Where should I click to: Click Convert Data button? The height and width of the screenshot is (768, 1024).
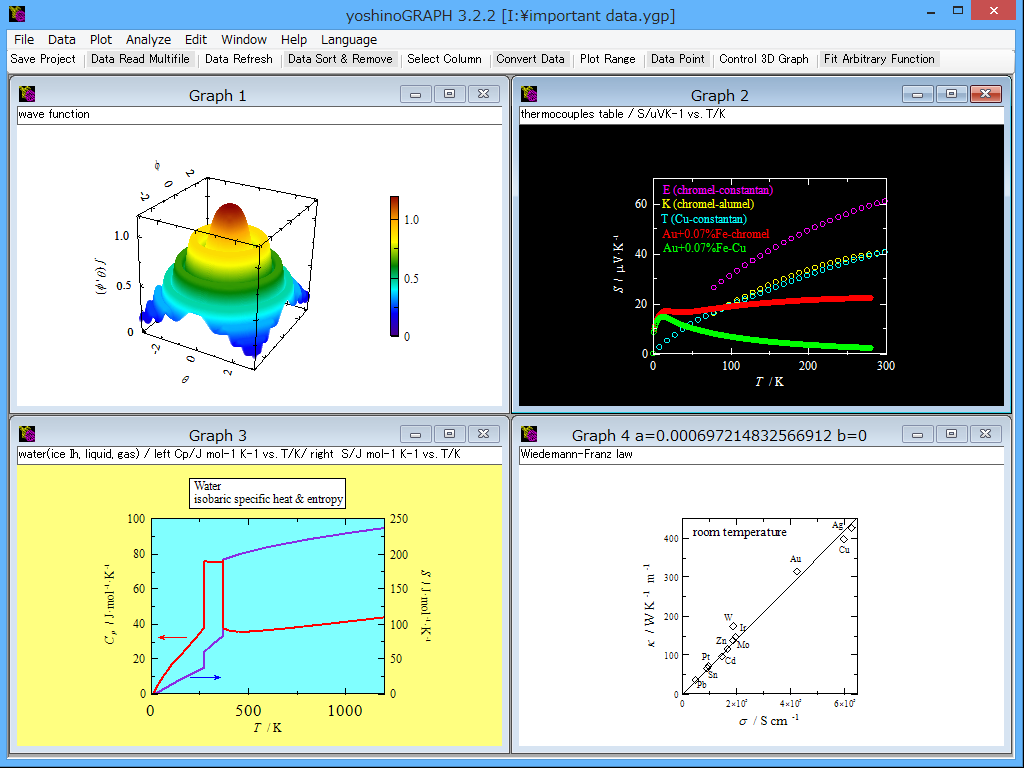[x=530, y=59]
